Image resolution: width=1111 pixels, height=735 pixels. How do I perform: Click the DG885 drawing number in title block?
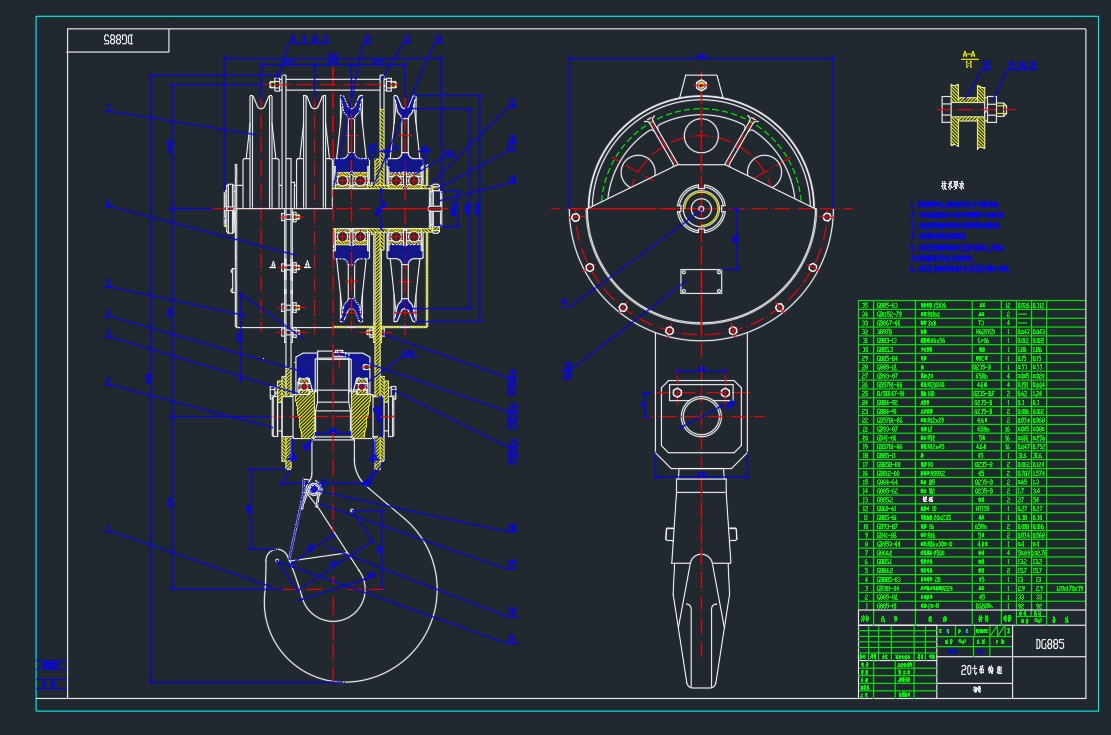coord(1049,644)
